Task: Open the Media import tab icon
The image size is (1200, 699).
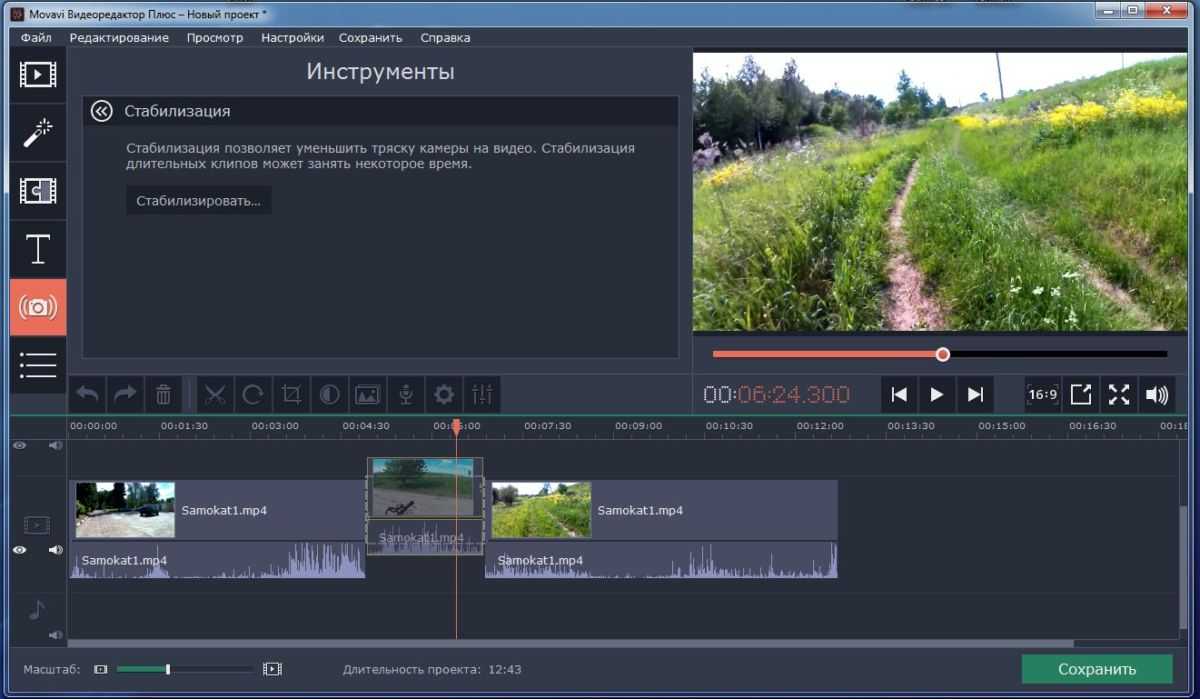Action: 38,75
